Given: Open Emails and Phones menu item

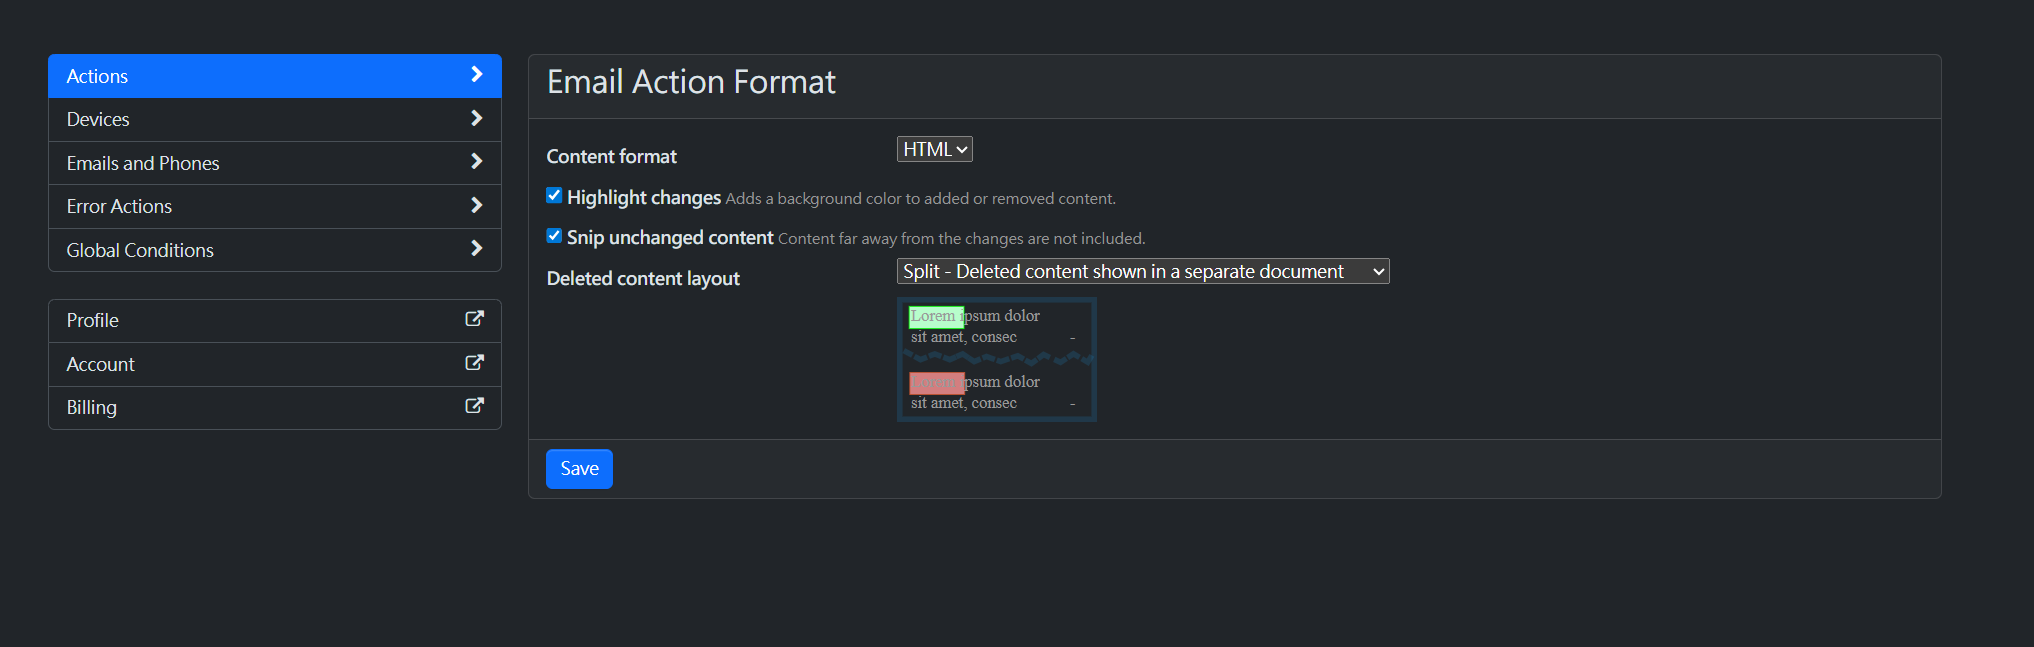Looking at the screenshot, I should [143, 164].
